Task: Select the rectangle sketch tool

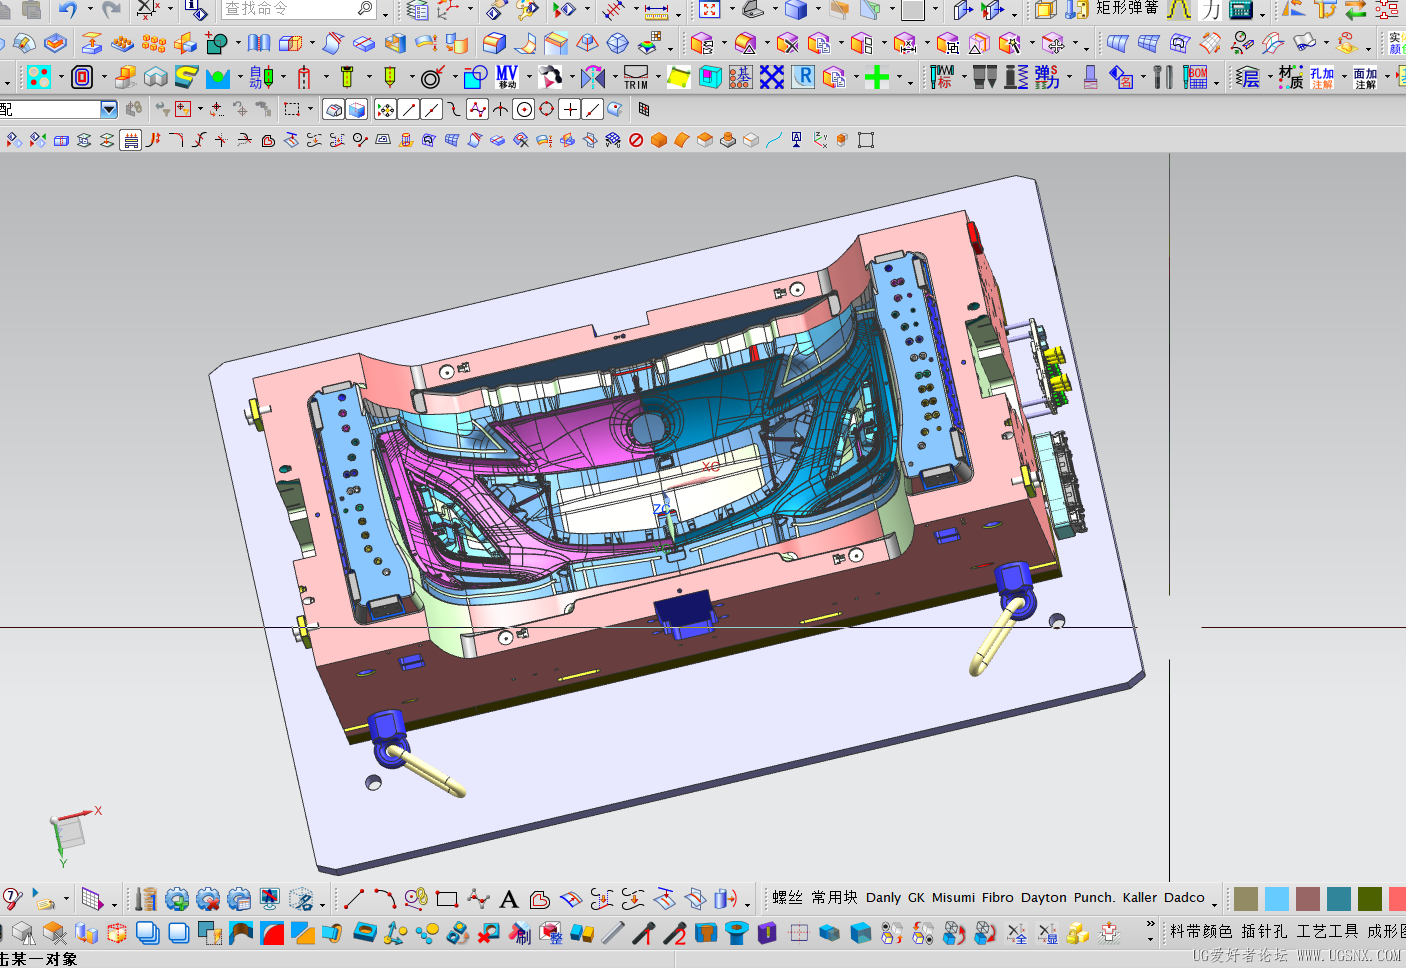Action: click(x=447, y=899)
